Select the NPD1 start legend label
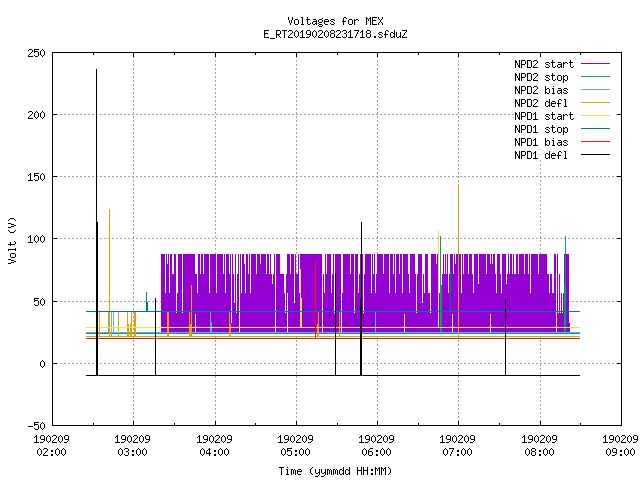This screenshot has height=480, width=640. tap(544, 116)
